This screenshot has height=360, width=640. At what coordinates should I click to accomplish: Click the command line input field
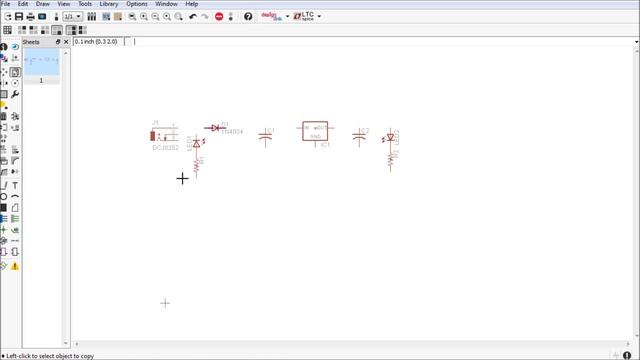pos(384,42)
